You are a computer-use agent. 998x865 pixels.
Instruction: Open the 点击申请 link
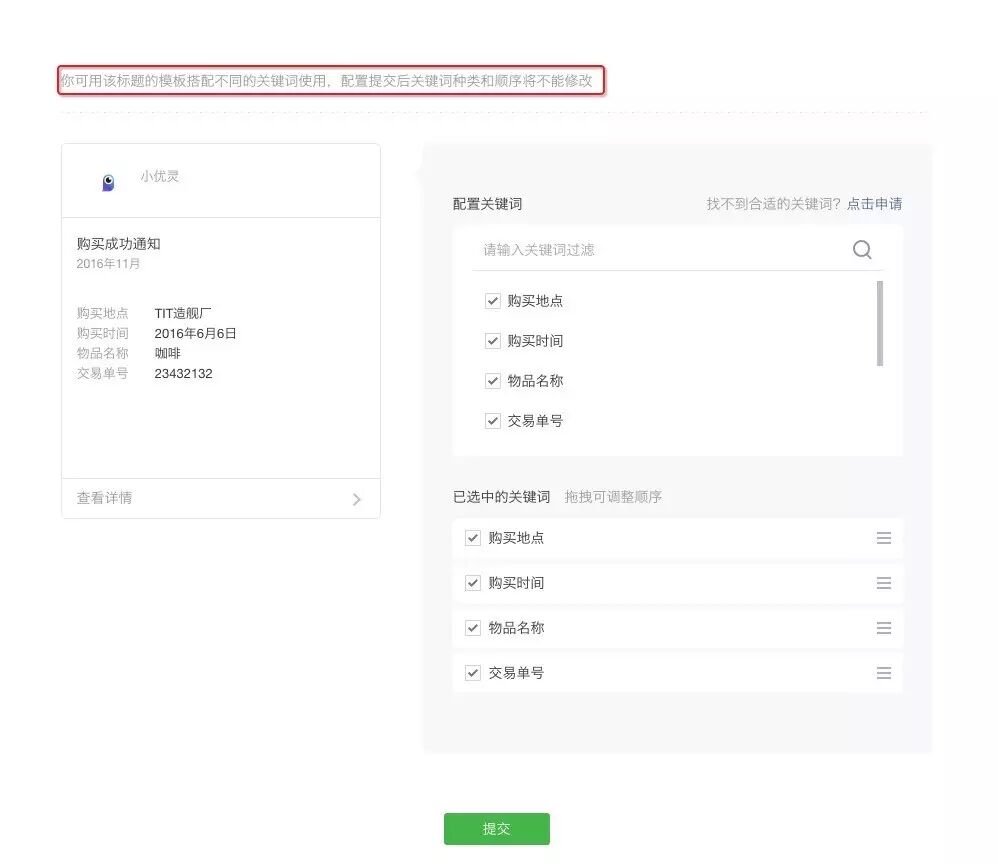click(874, 204)
